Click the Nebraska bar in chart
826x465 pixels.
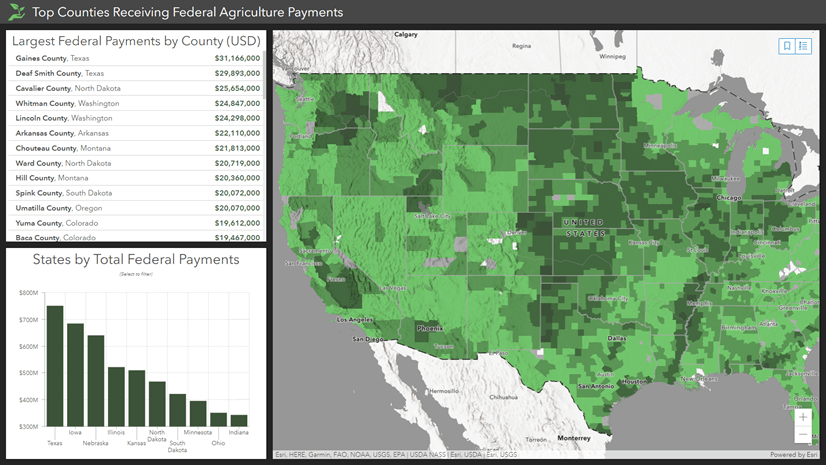96,381
